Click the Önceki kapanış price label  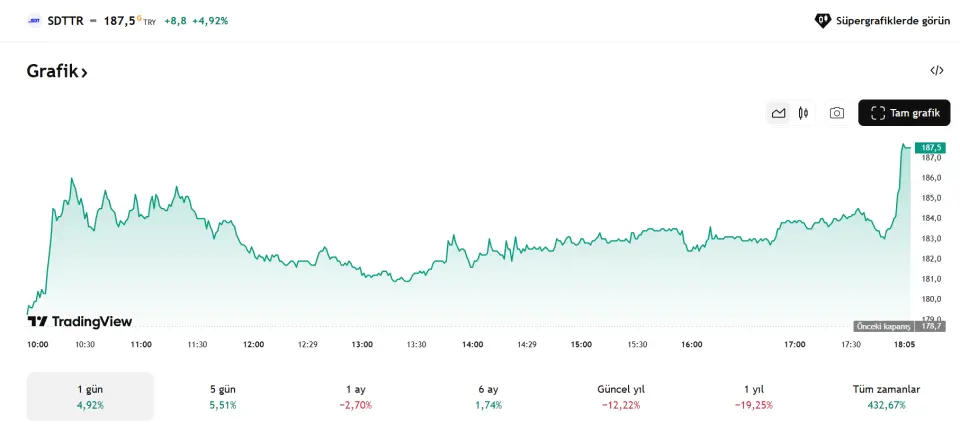click(899, 327)
